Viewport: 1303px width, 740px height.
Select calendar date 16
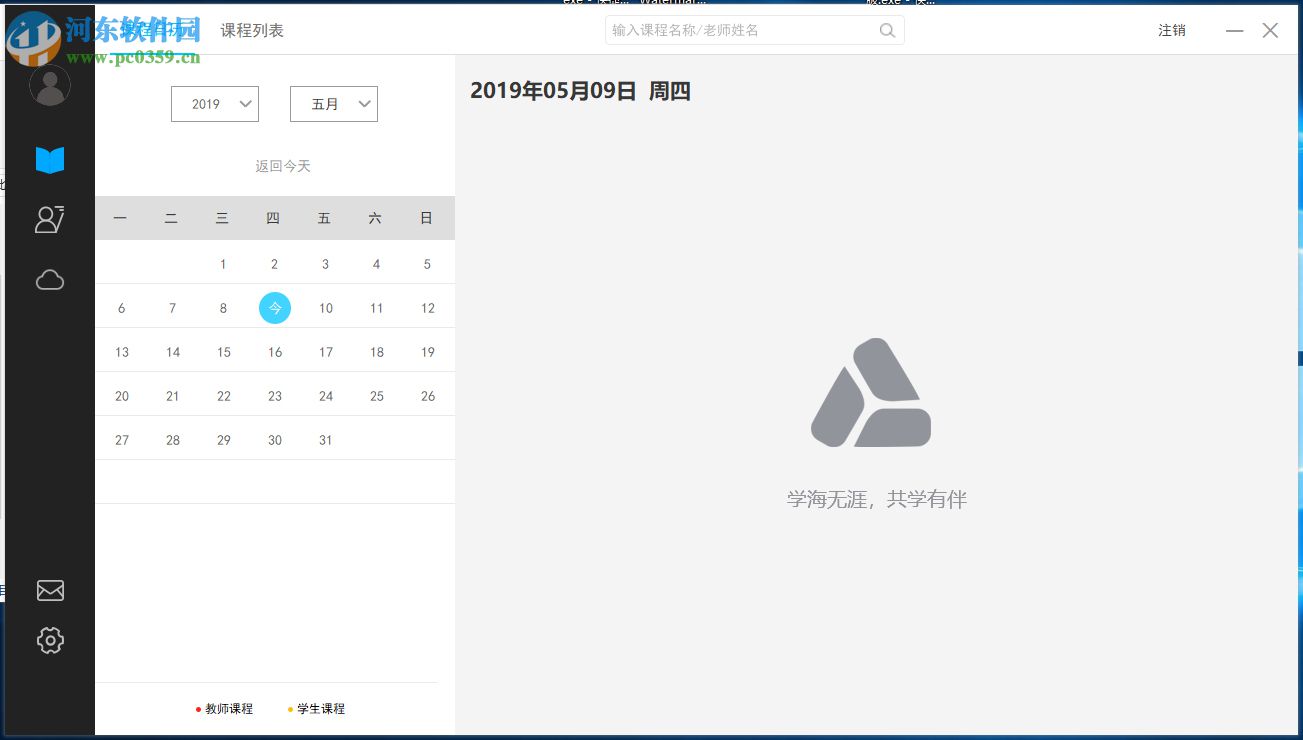coord(275,352)
